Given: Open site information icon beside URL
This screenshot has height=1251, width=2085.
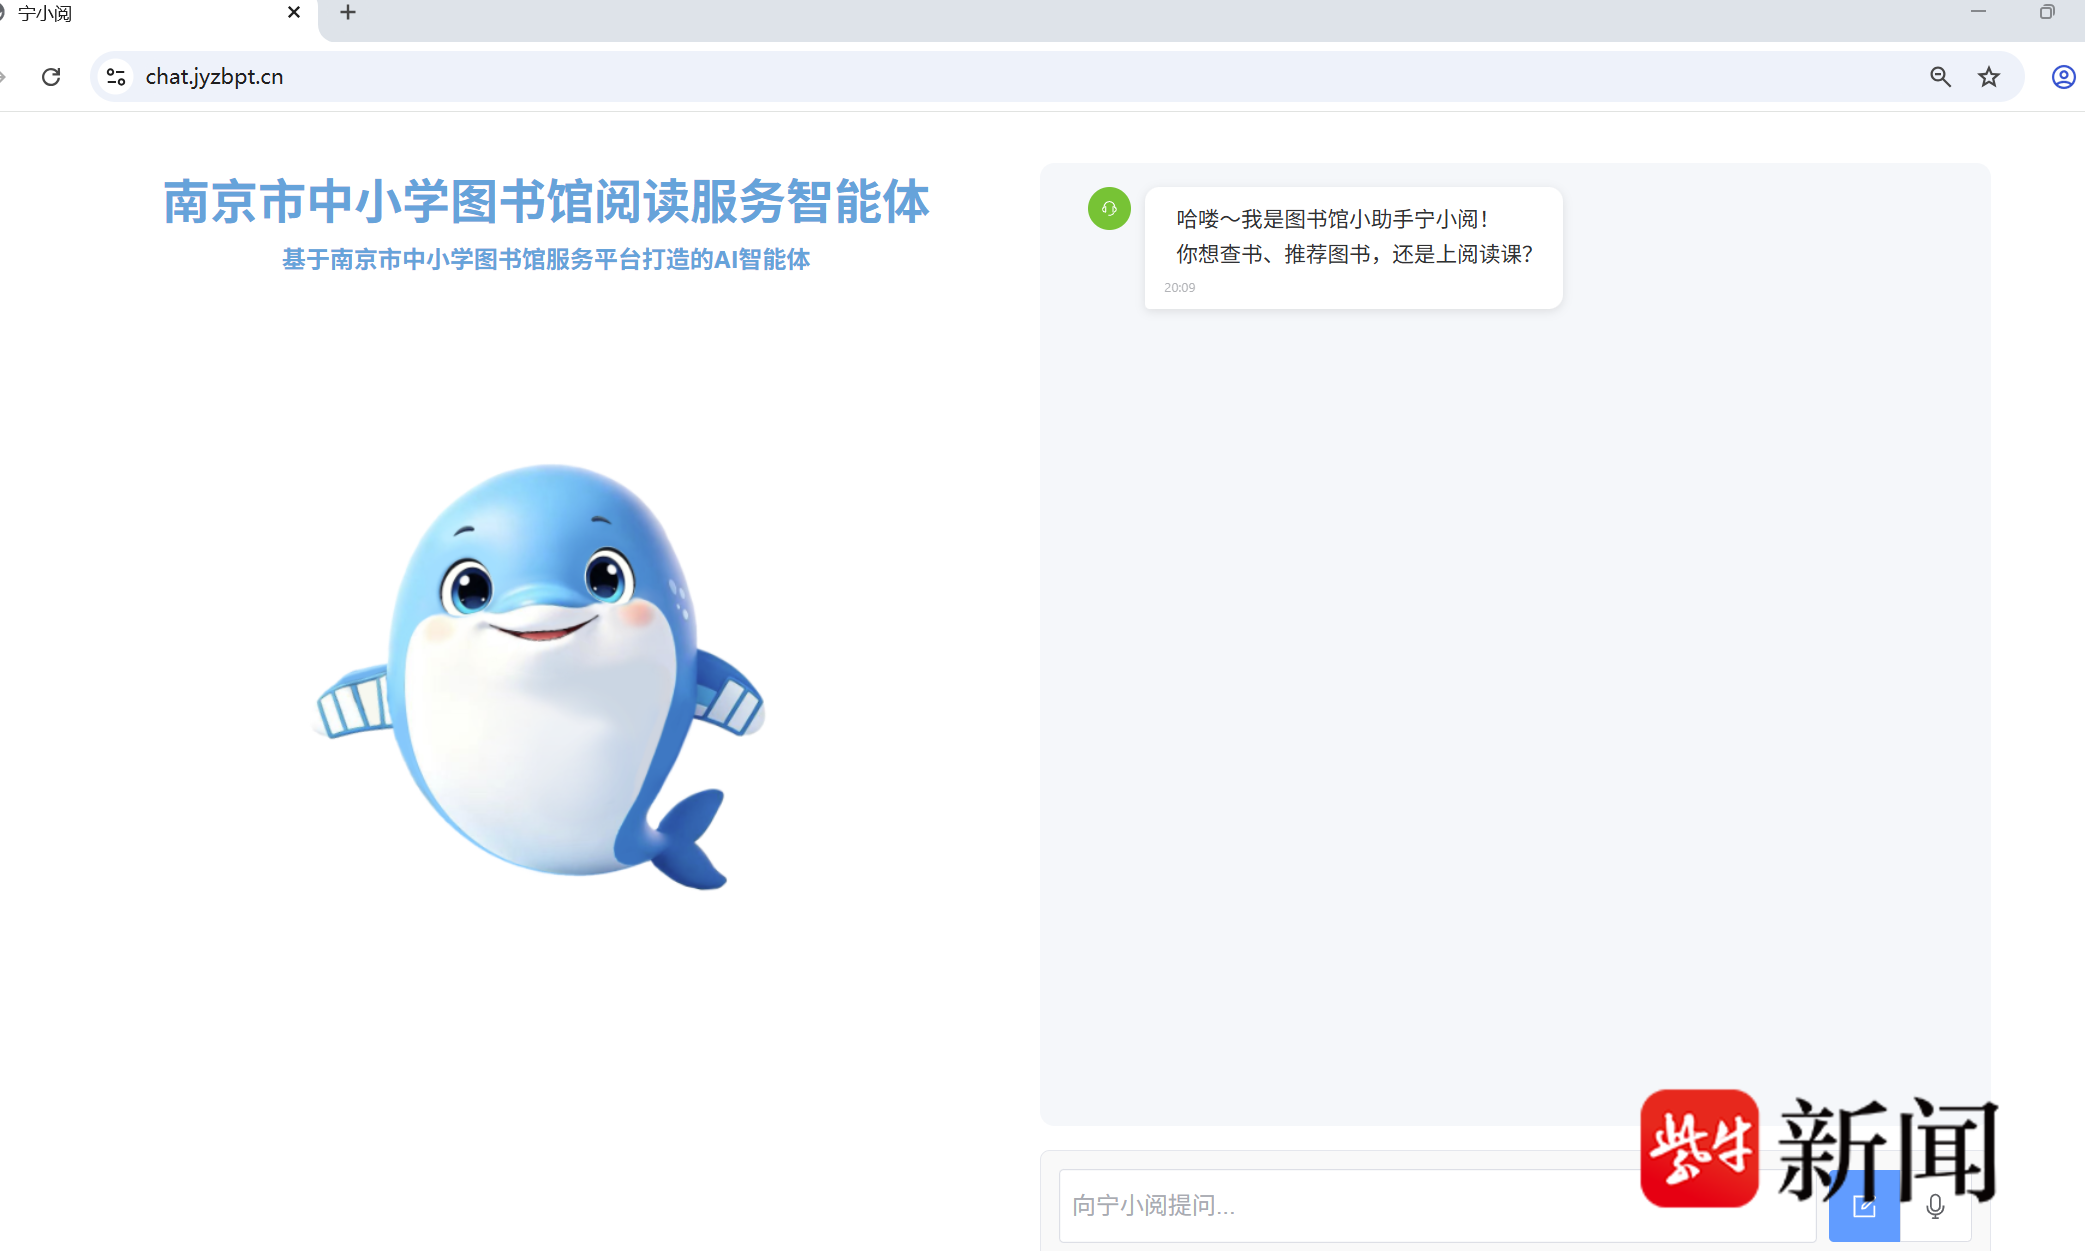Looking at the screenshot, I should coord(116,77).
